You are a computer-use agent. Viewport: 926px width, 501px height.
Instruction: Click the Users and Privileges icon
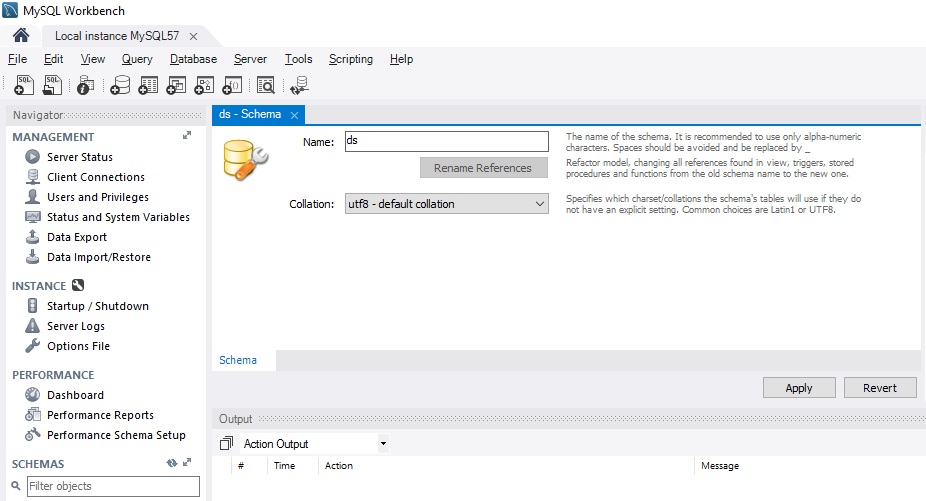(32, 197)
